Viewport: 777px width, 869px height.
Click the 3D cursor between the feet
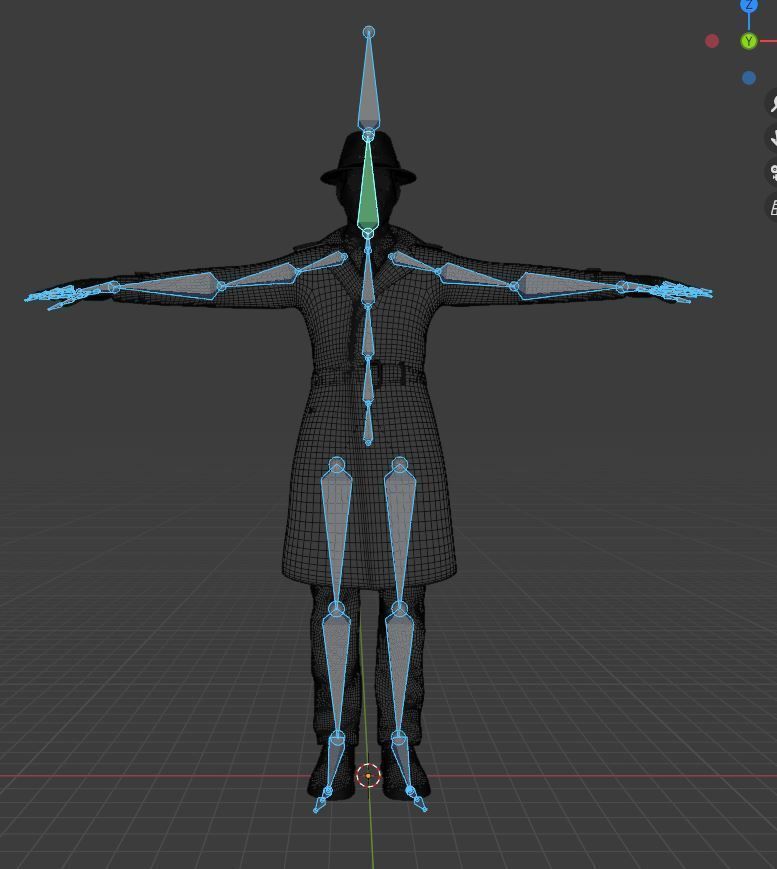click(x=368, y=776)
